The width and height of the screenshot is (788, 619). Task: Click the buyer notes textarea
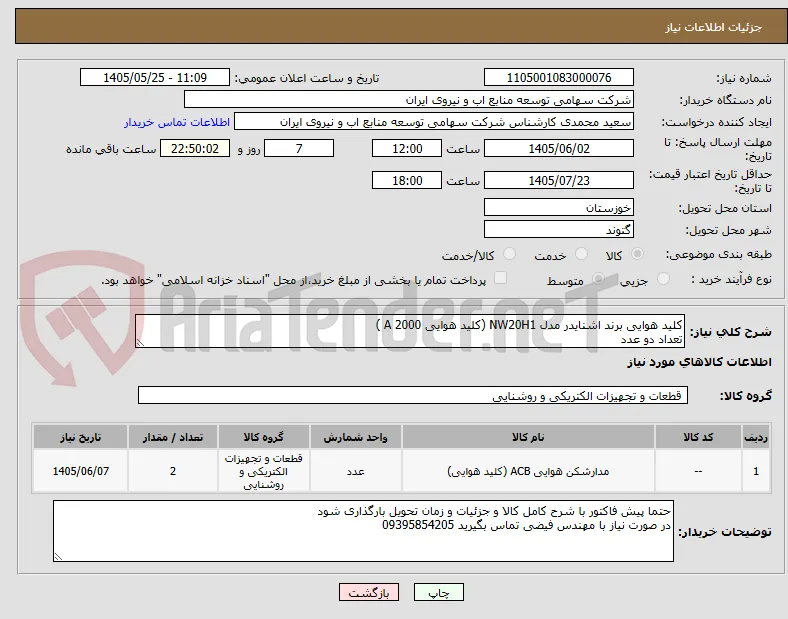coord(363,531)
